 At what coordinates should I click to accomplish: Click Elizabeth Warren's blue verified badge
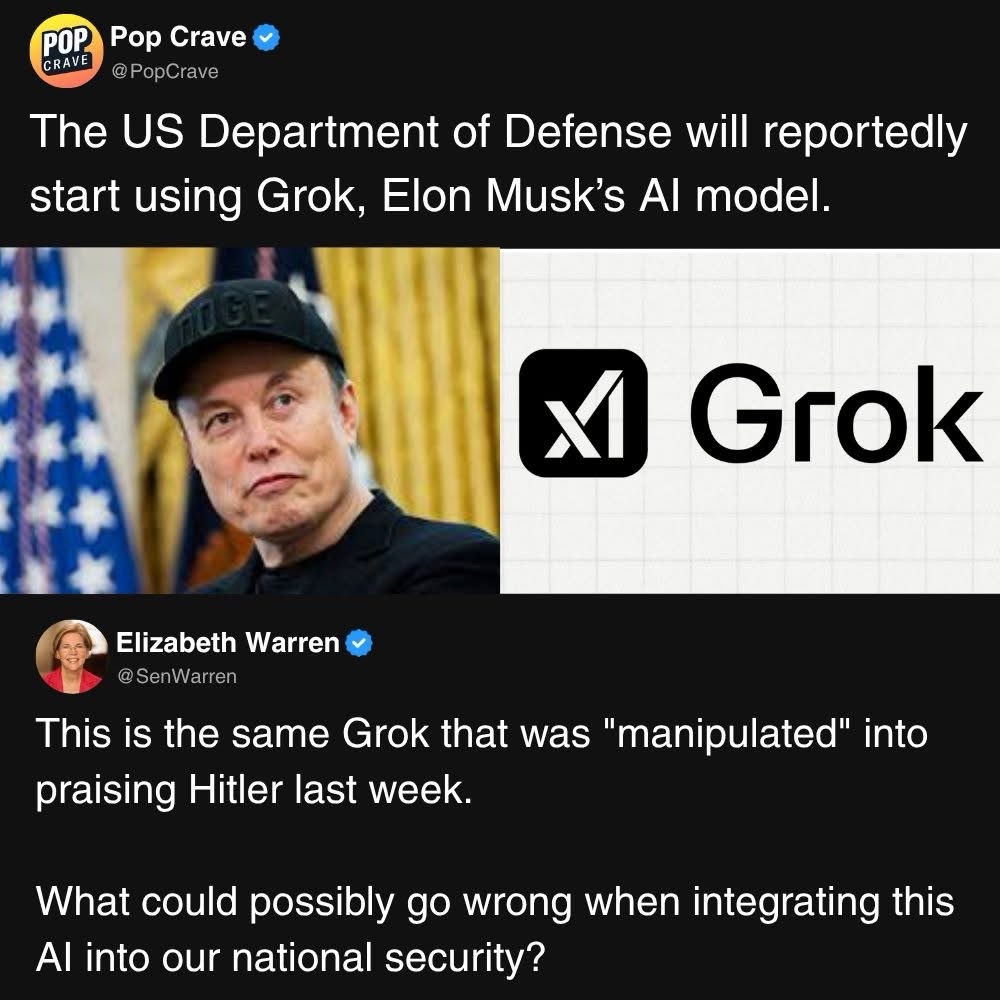coord(358,643)
